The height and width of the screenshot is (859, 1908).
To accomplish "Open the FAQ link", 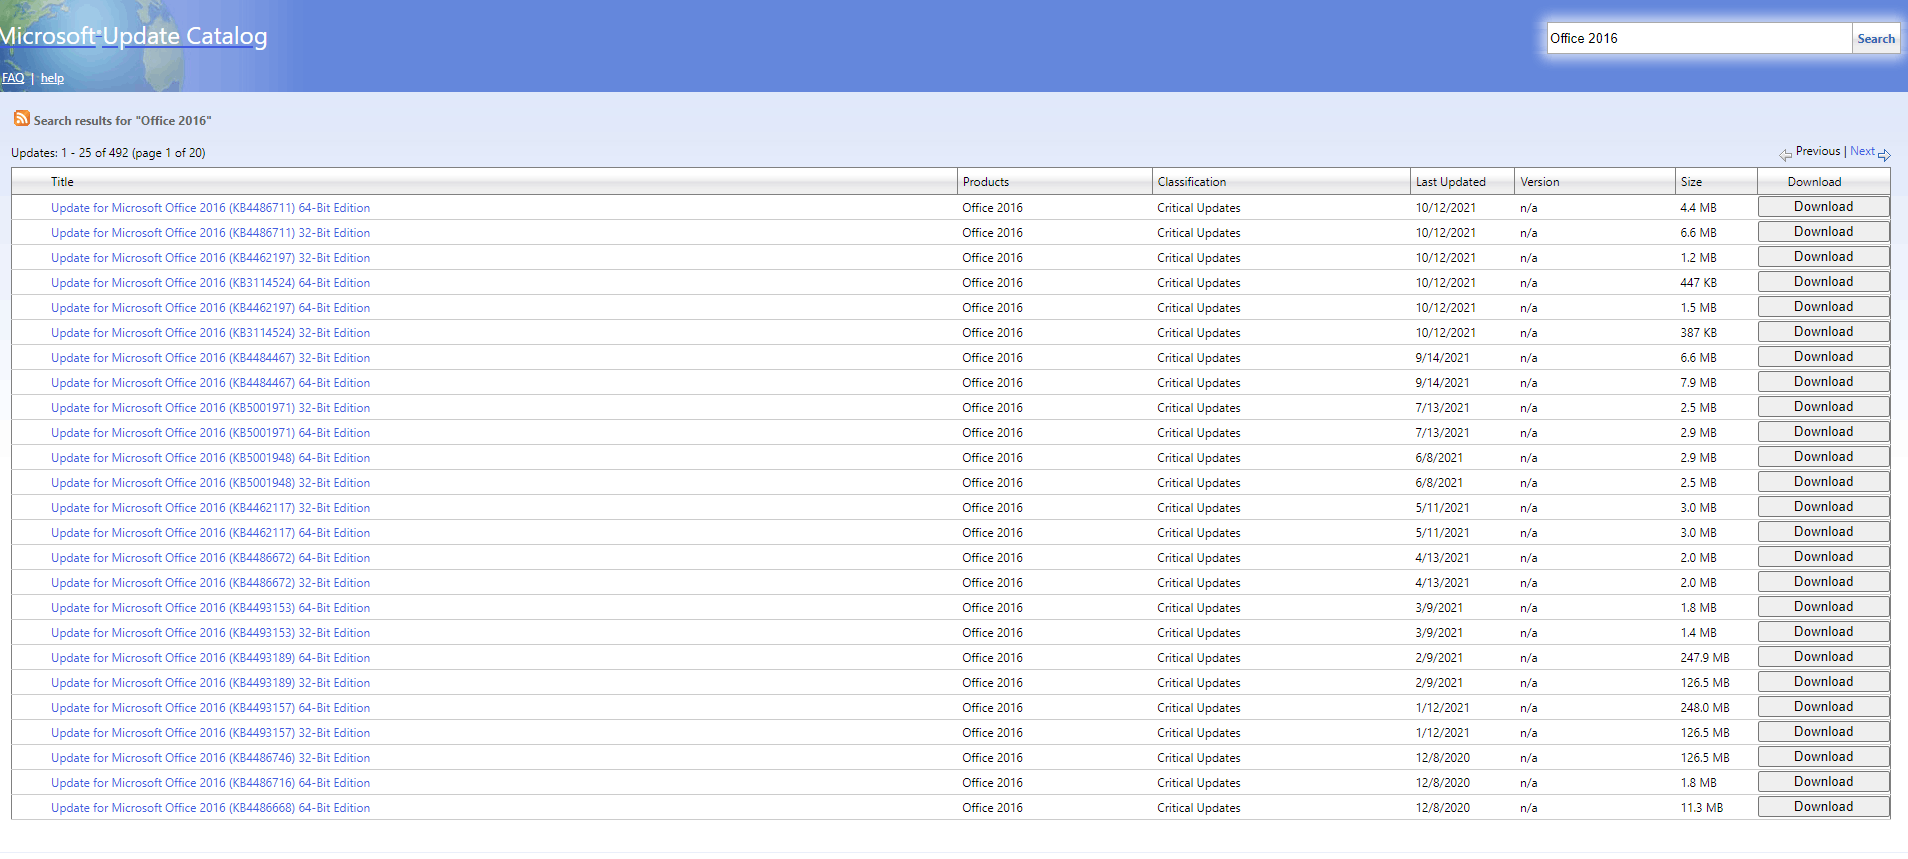I will coord(13,78).
